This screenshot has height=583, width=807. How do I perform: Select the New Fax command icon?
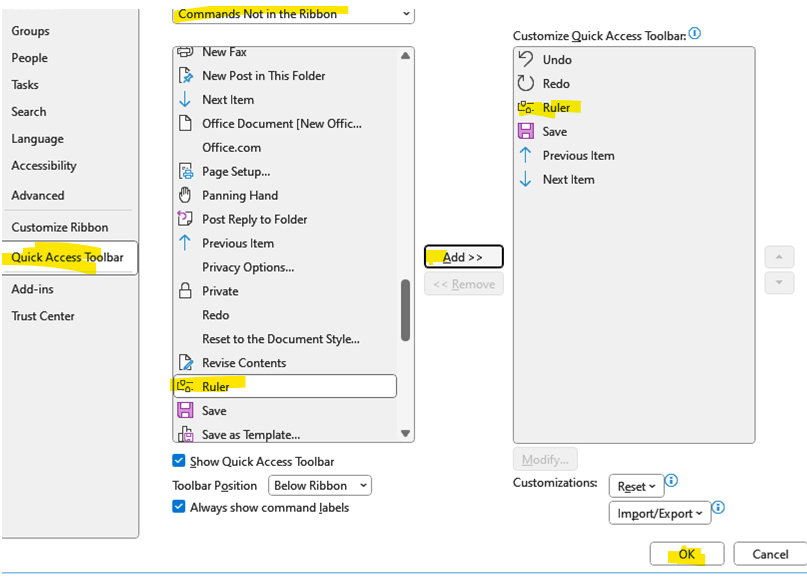click(x=184, y=51)
